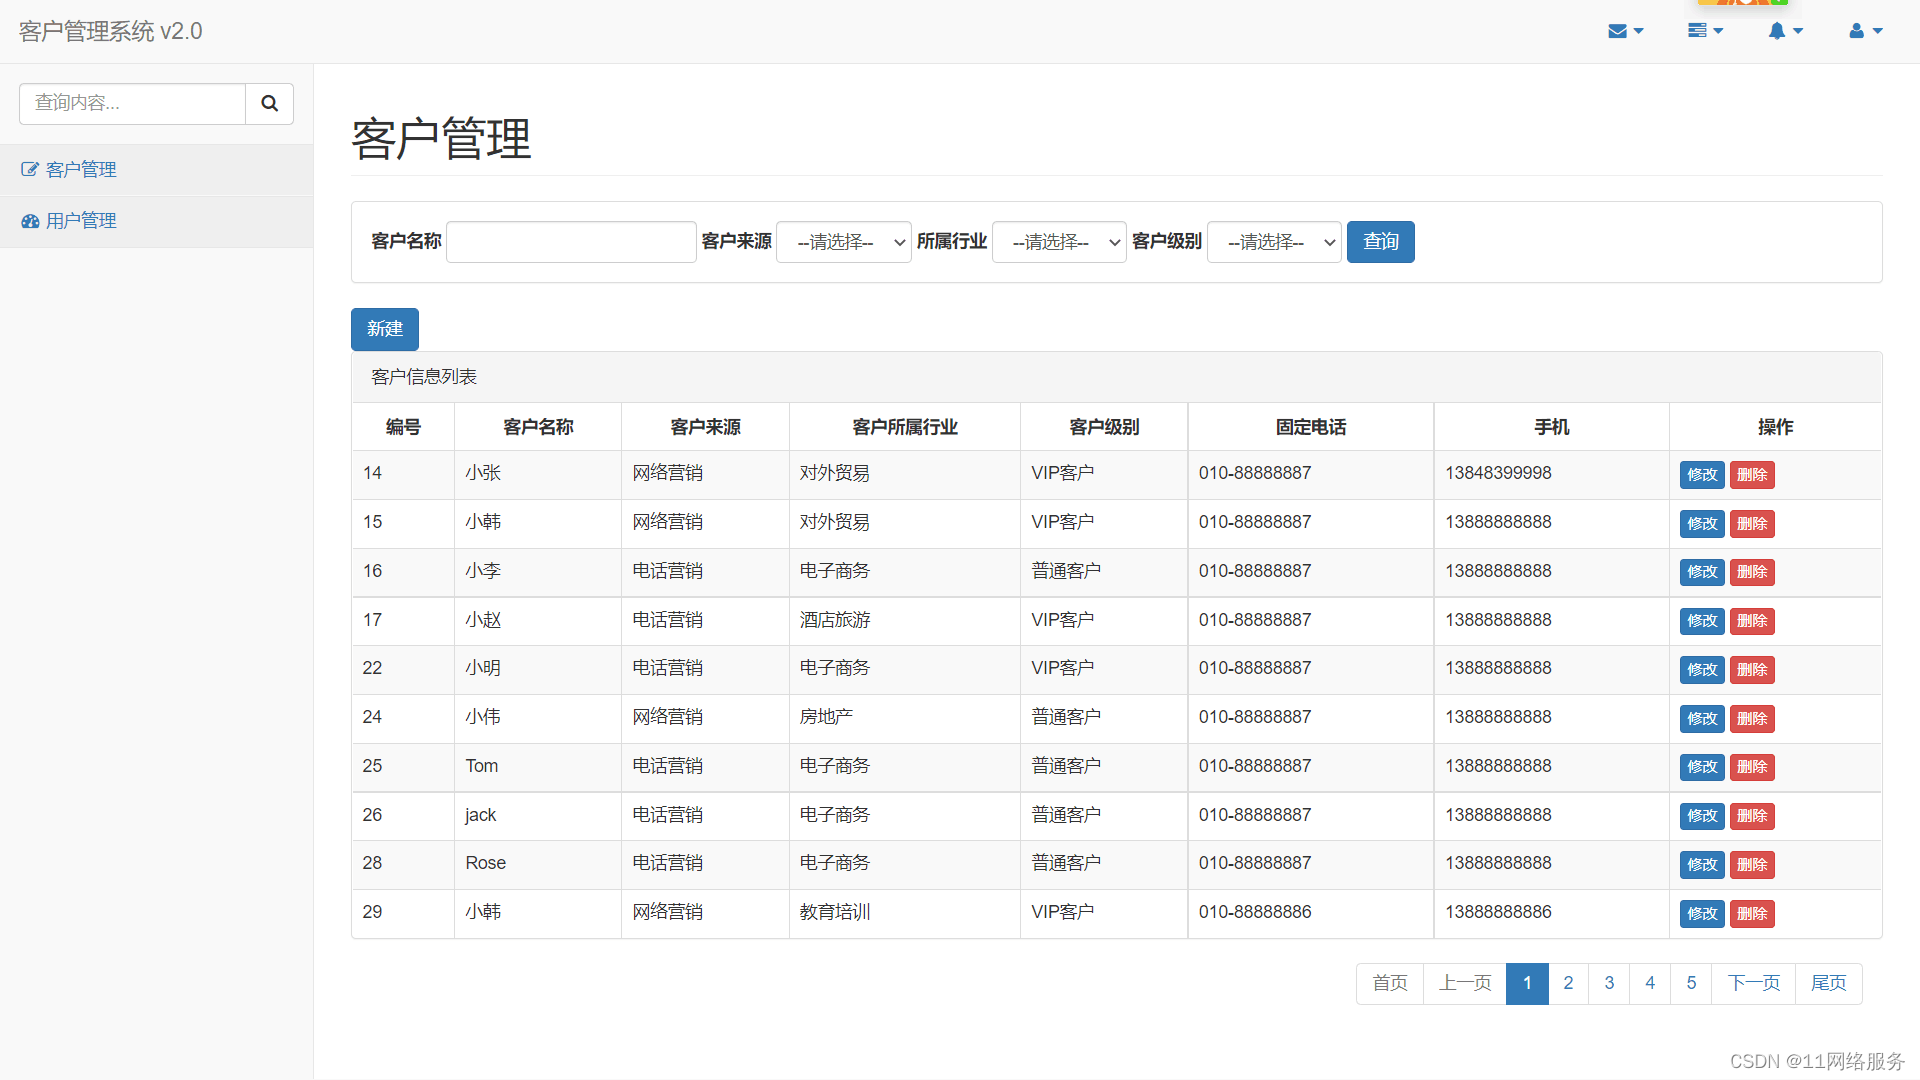Click 修改 for customer 小张
The height and width of the screenshot is (1080, 1920).
pos(1701,475)
